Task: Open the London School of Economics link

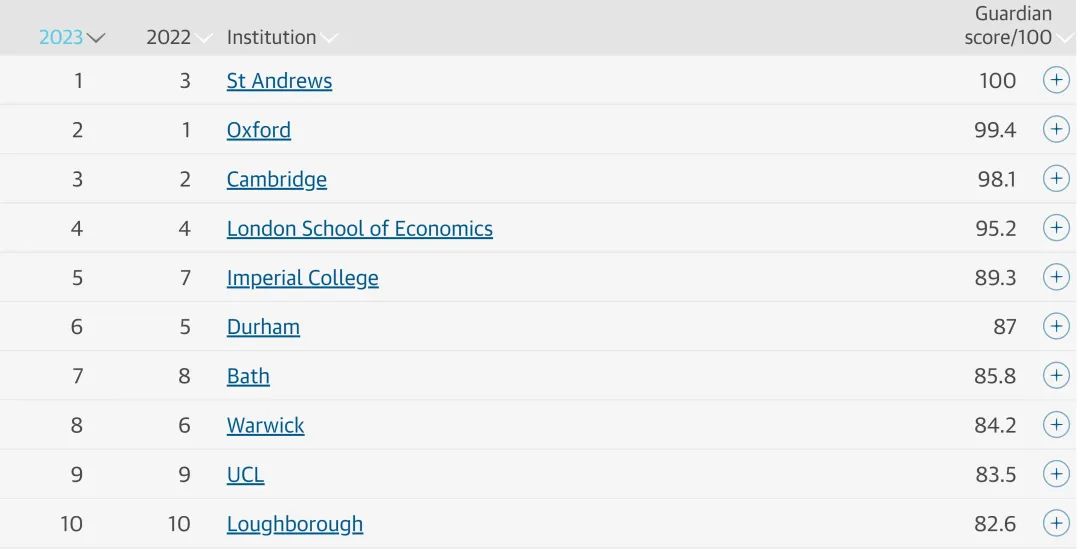Action: (x=360, y=229)
